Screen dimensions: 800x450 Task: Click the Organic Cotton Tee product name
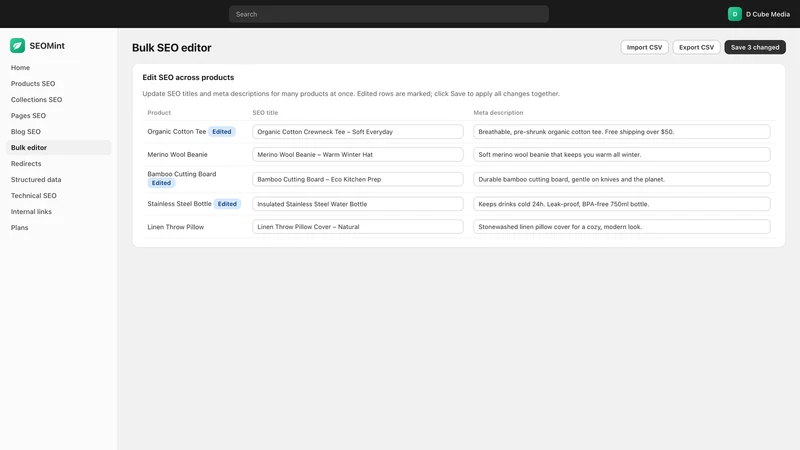click(x=177, y=132)
